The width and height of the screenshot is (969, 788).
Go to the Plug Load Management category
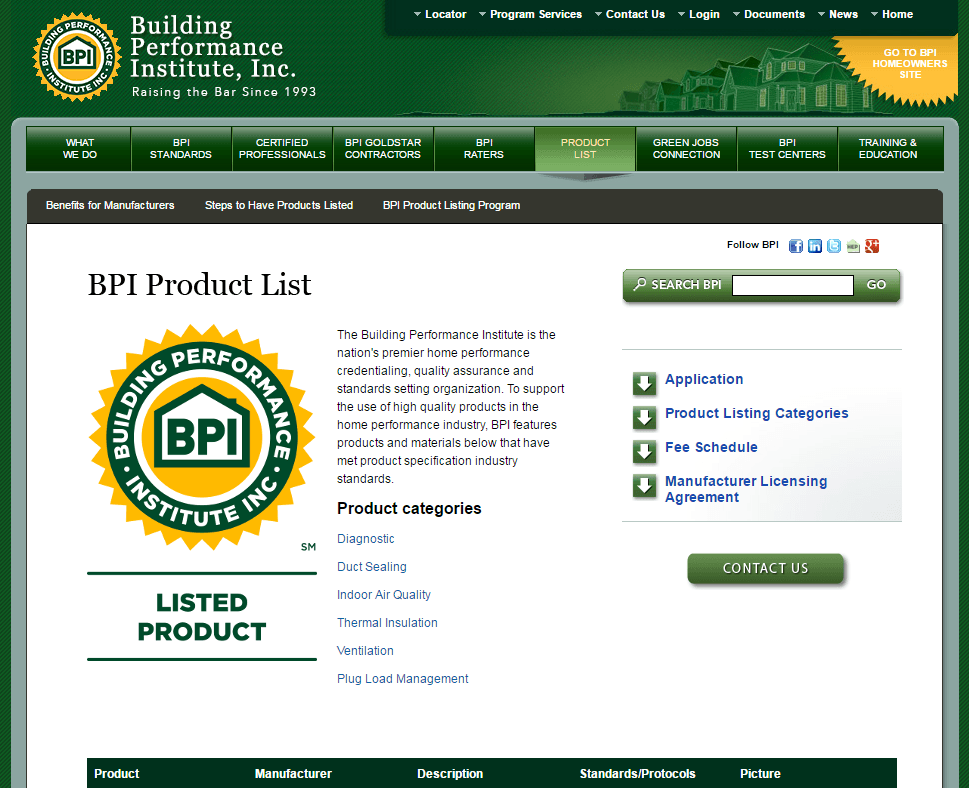click(402, 679)
